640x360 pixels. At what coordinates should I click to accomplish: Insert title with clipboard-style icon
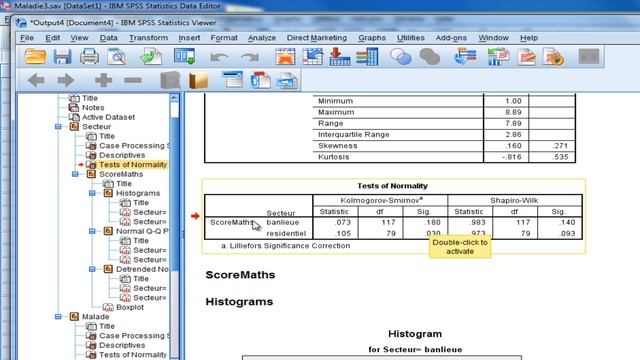coord(260,80)
